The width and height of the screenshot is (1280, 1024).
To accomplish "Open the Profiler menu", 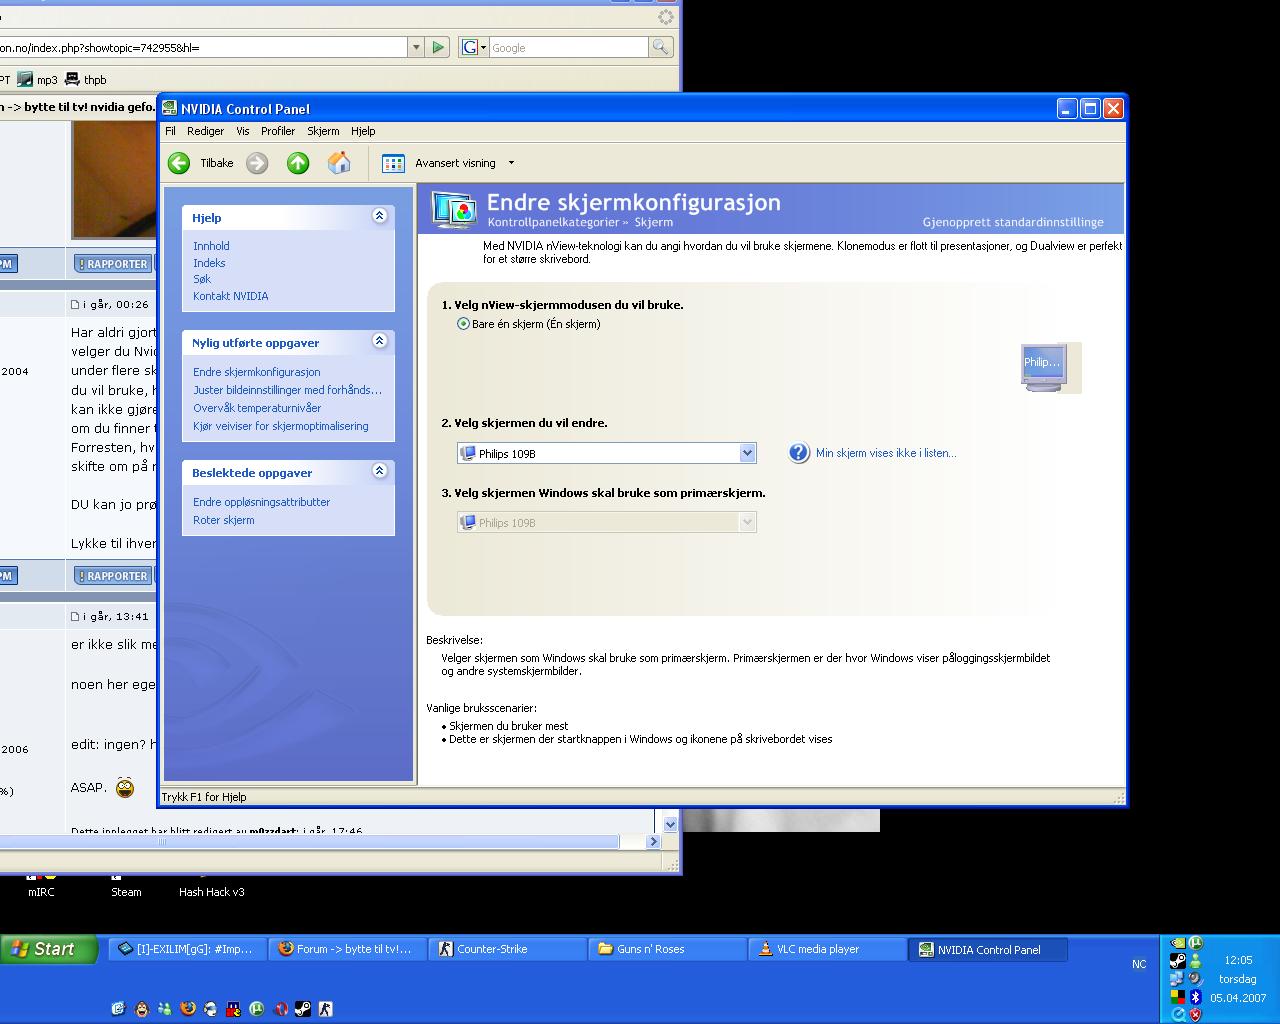I will 278,131.
